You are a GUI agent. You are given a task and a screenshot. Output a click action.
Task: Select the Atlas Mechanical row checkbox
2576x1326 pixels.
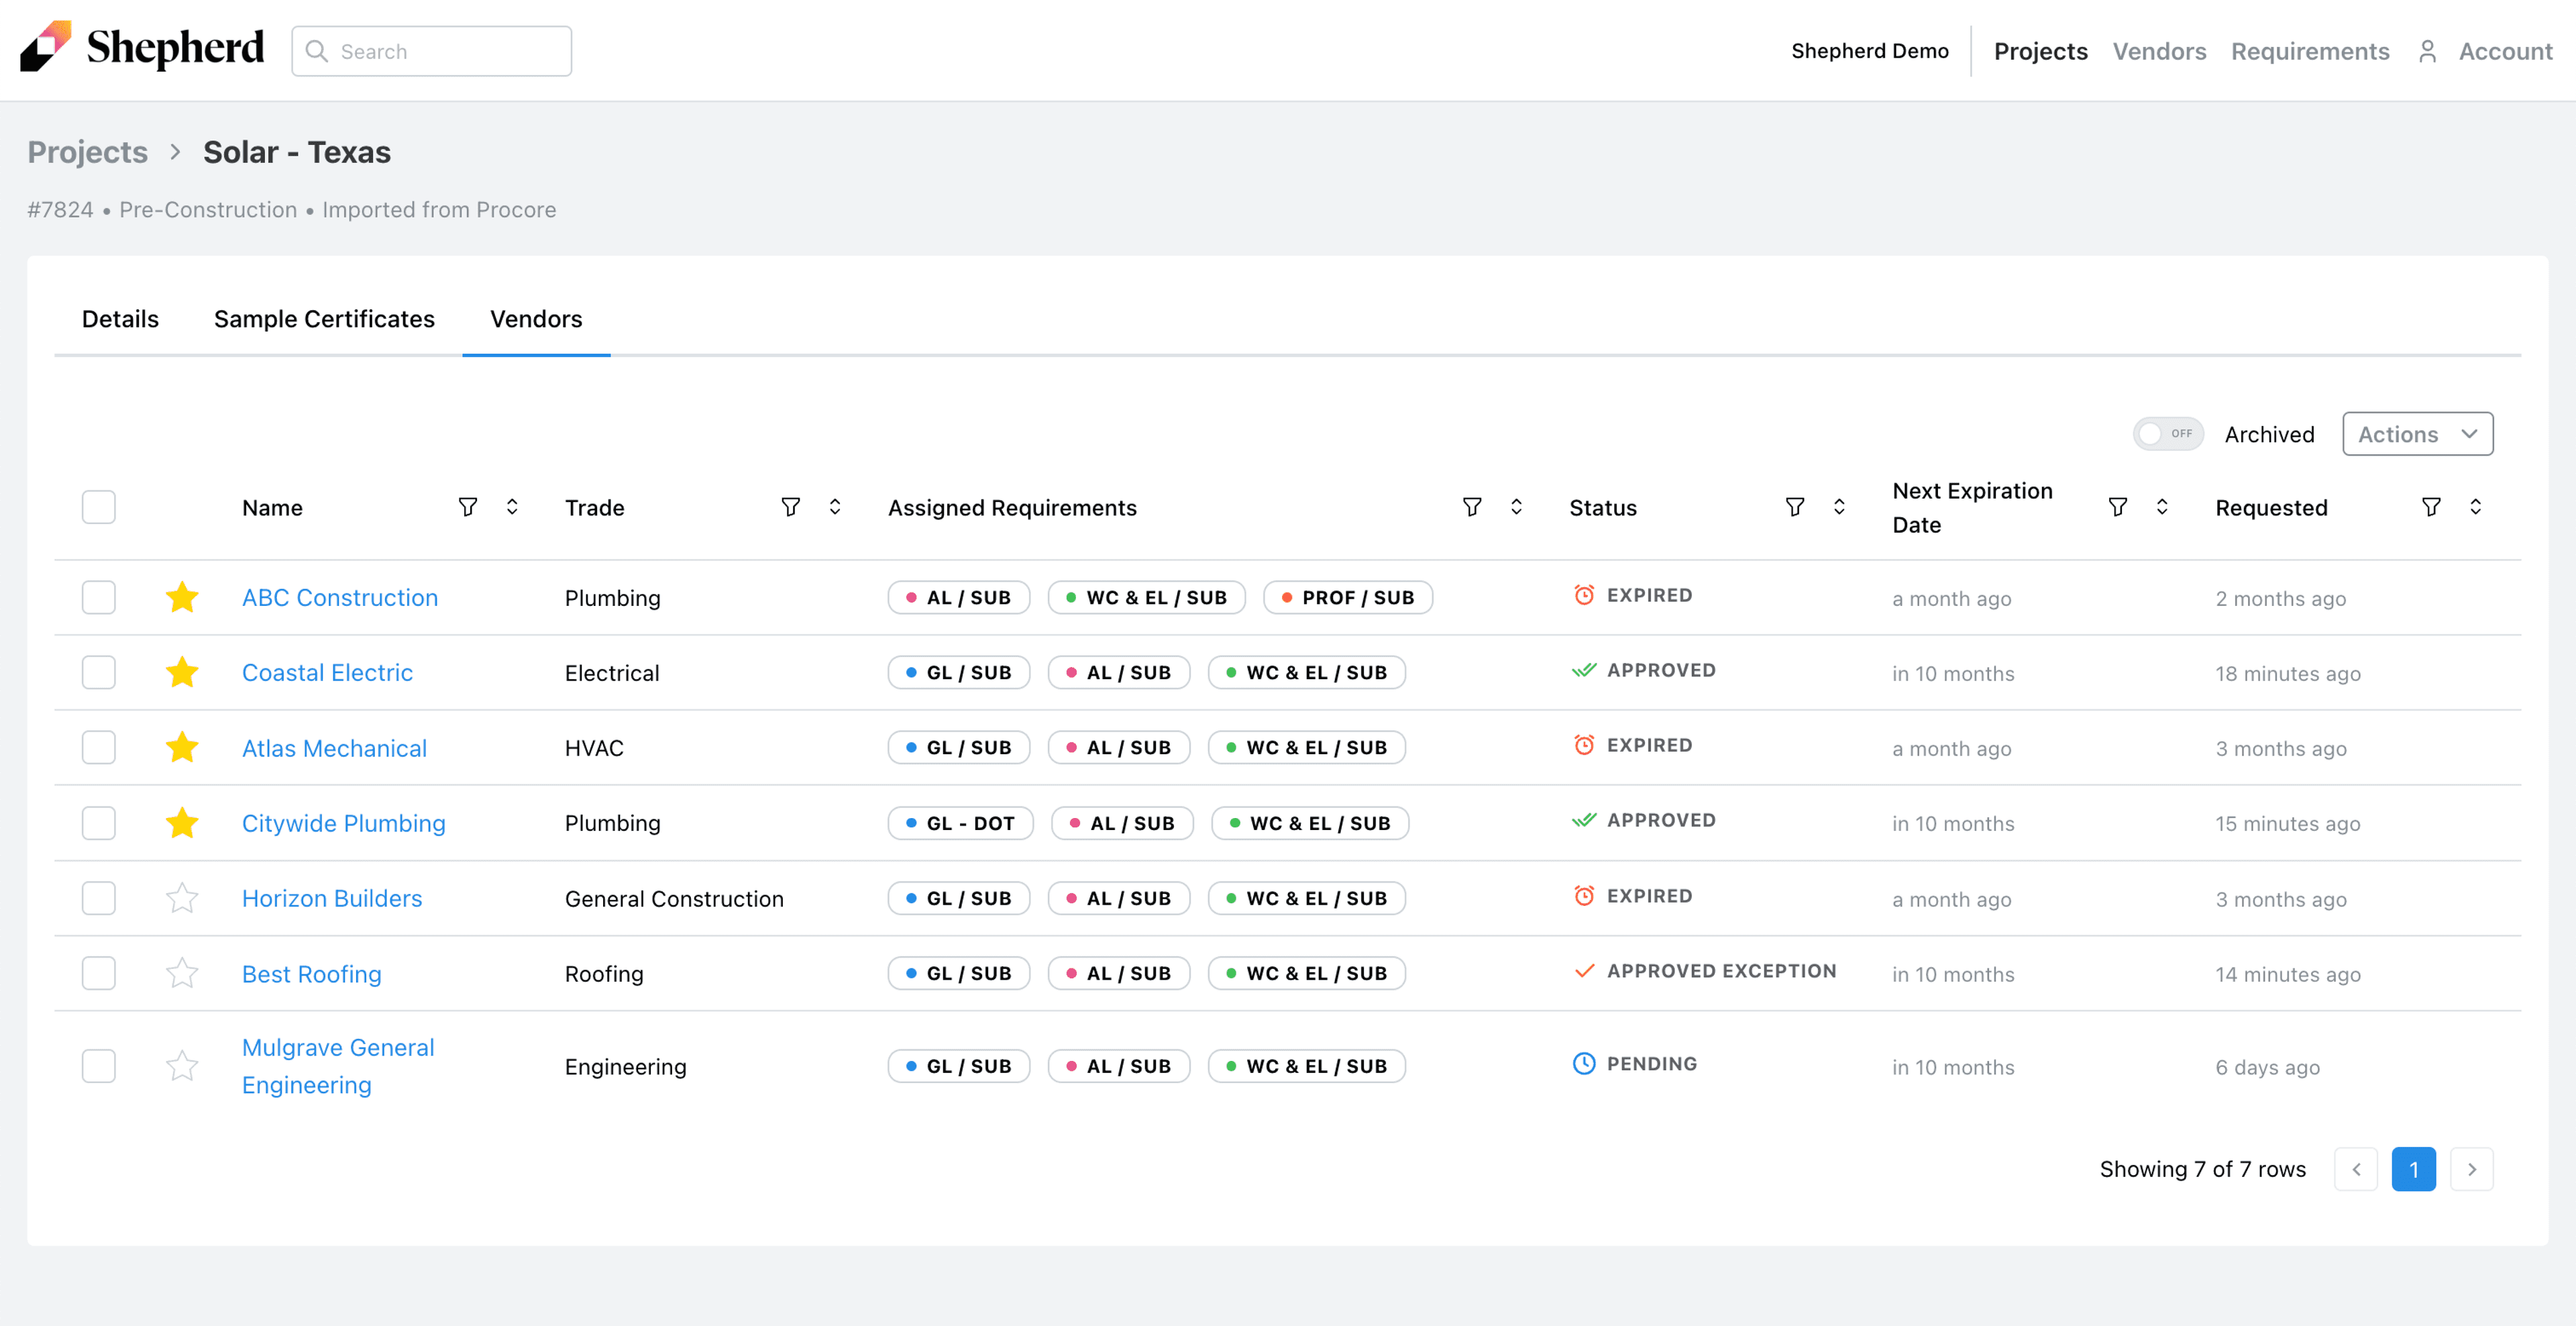99,747
